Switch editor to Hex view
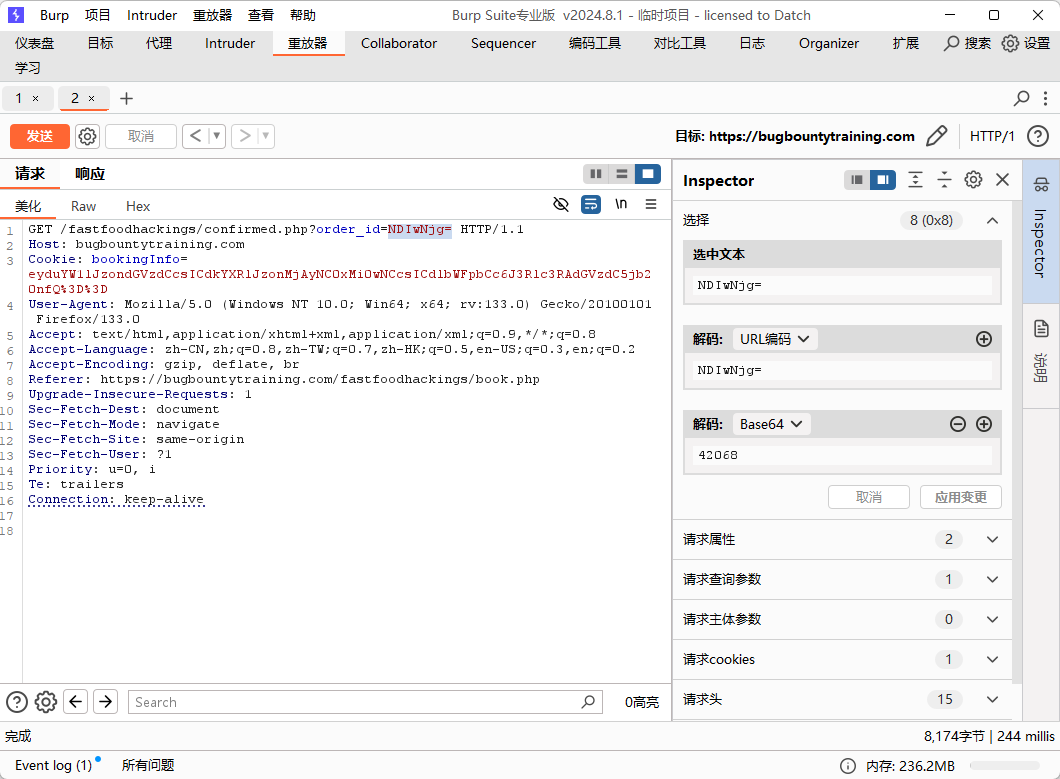The width and height of the screenshot is (1060, 779). click(138, 206)
